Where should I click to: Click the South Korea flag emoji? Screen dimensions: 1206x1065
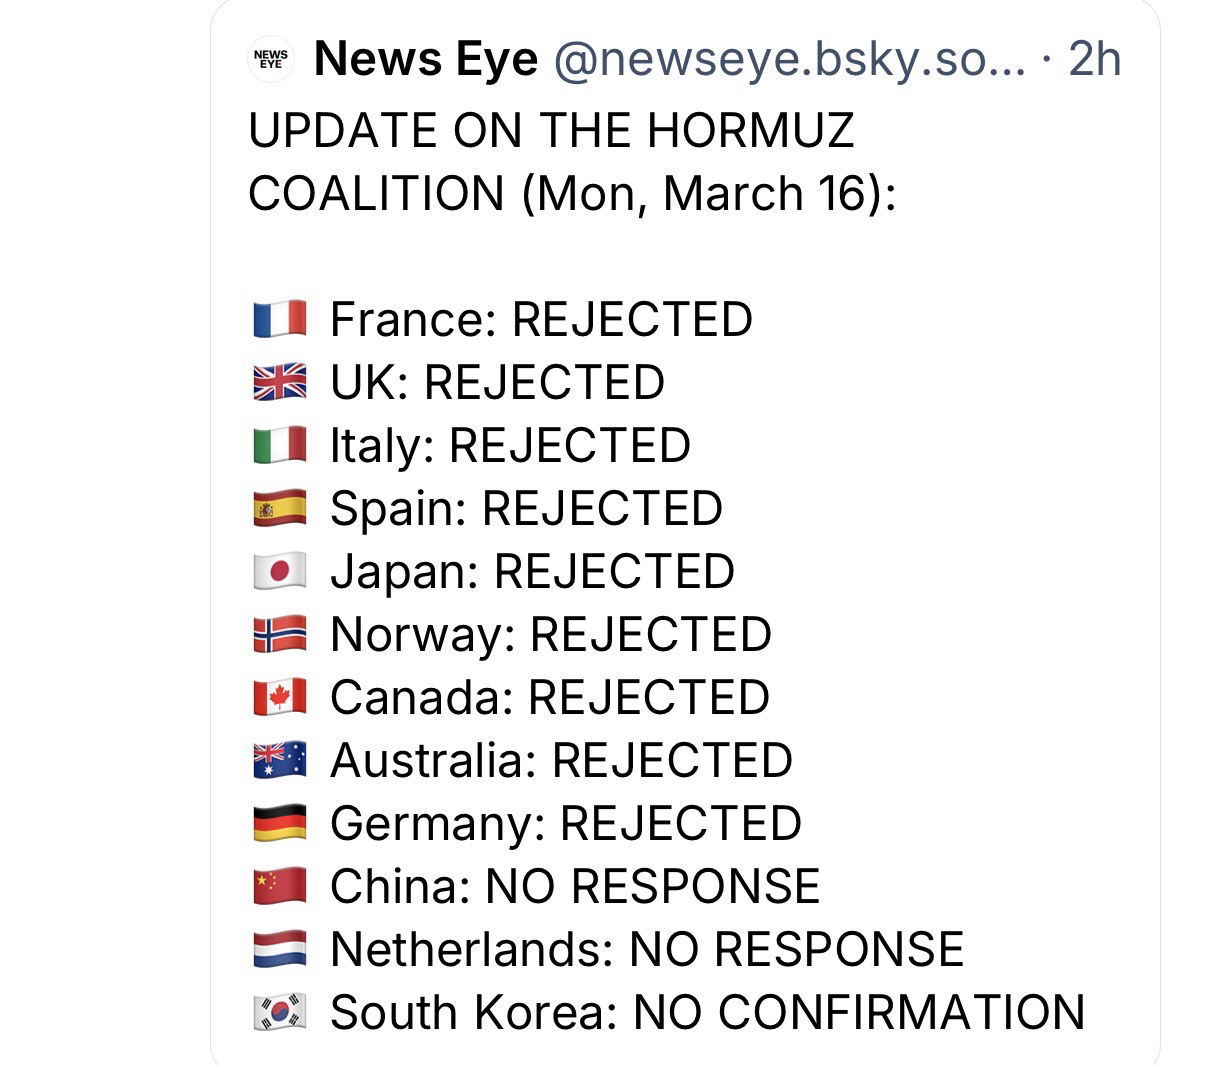tap(280, 1012)
